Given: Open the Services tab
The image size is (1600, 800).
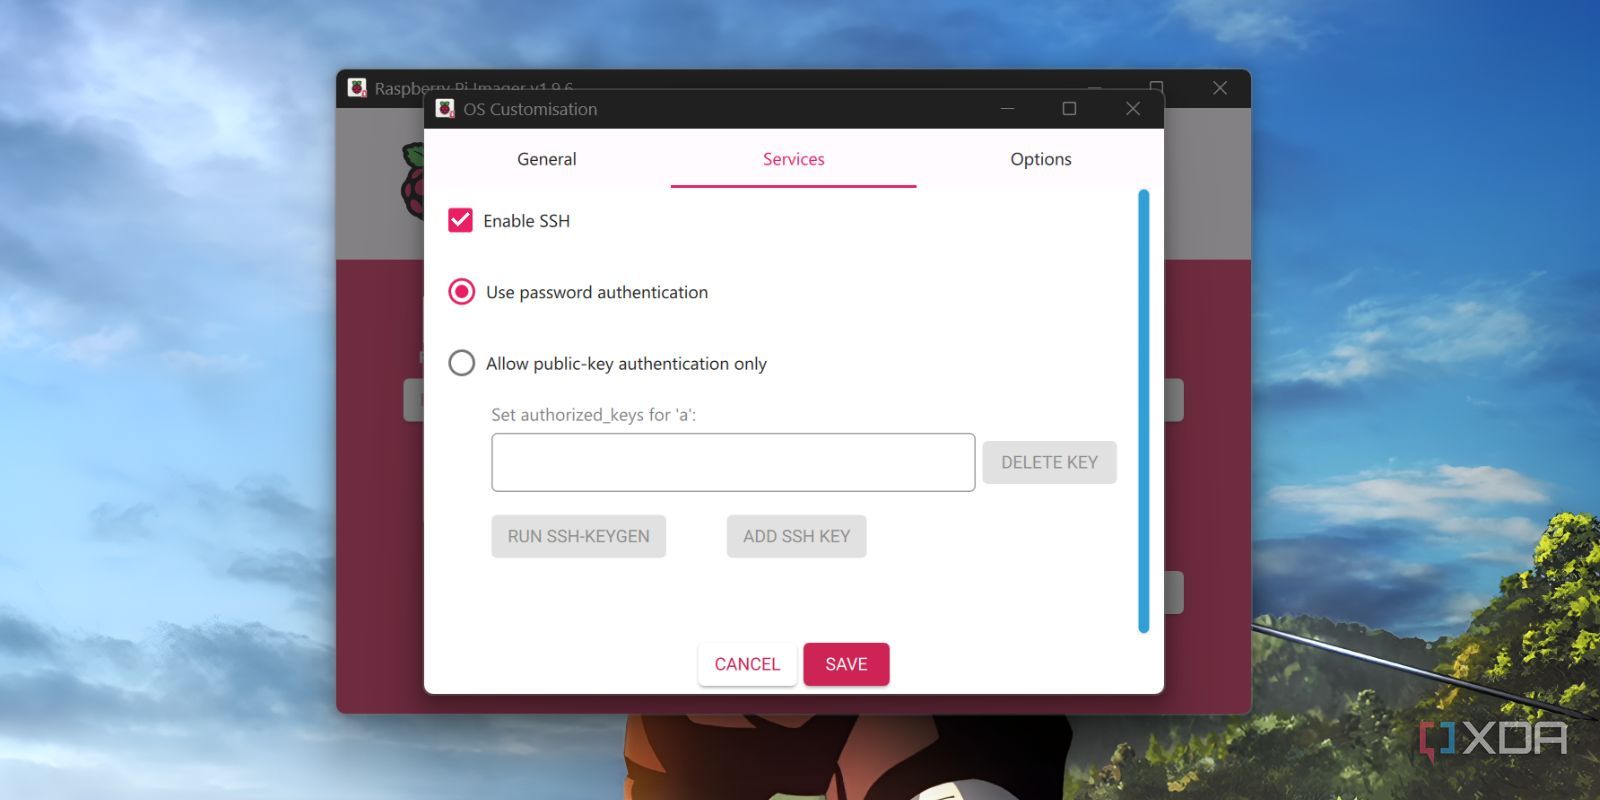Looking at the screenshot, I should (793, 159).
